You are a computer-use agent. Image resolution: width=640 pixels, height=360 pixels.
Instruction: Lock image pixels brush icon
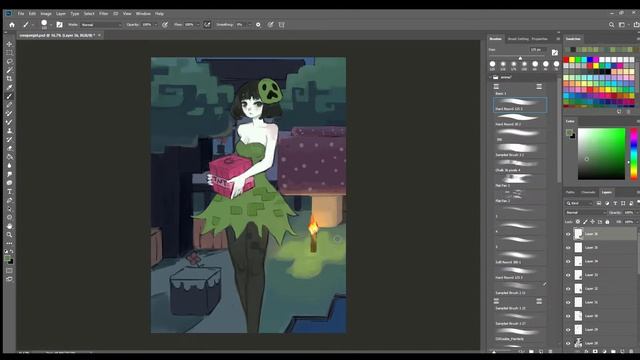585,222
